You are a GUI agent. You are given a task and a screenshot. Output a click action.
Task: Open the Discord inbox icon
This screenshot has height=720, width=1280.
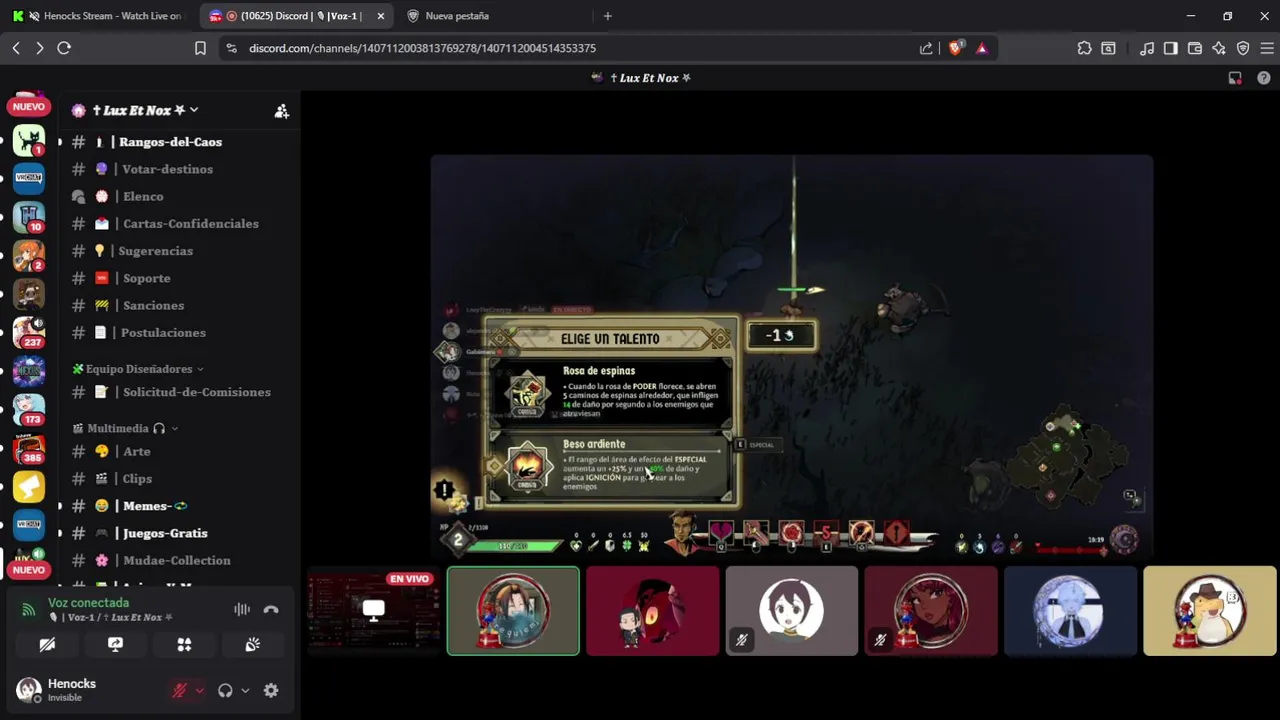click(x=1235, y=78)
